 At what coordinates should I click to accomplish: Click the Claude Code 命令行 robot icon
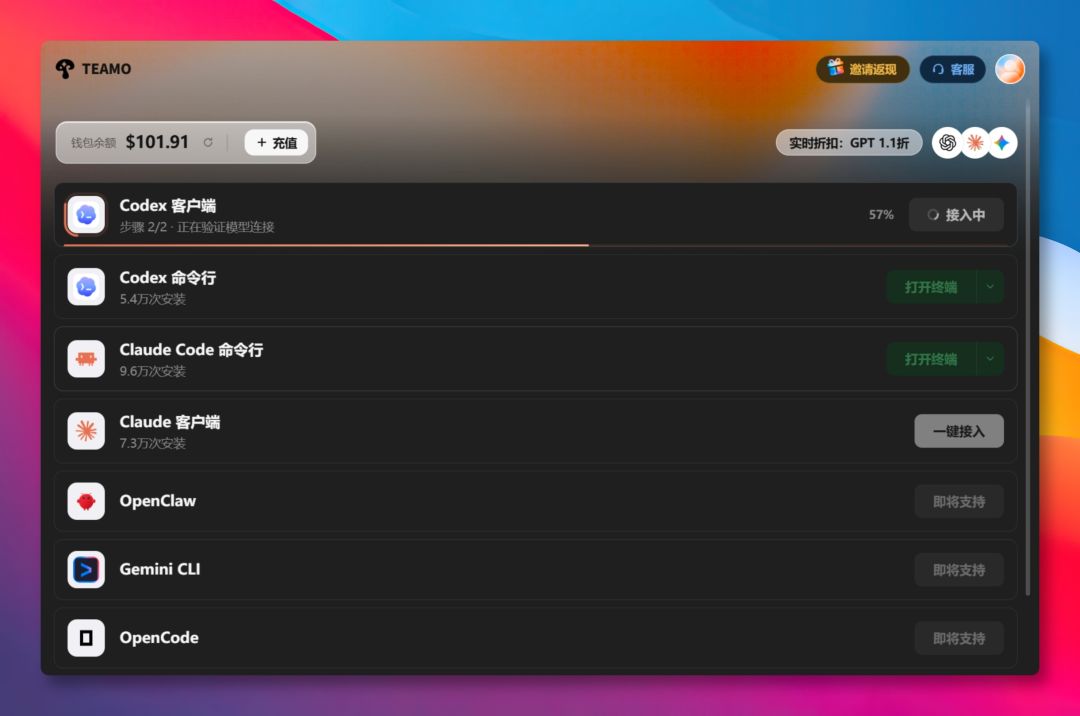pyautogui.click(x=86, y=359)
